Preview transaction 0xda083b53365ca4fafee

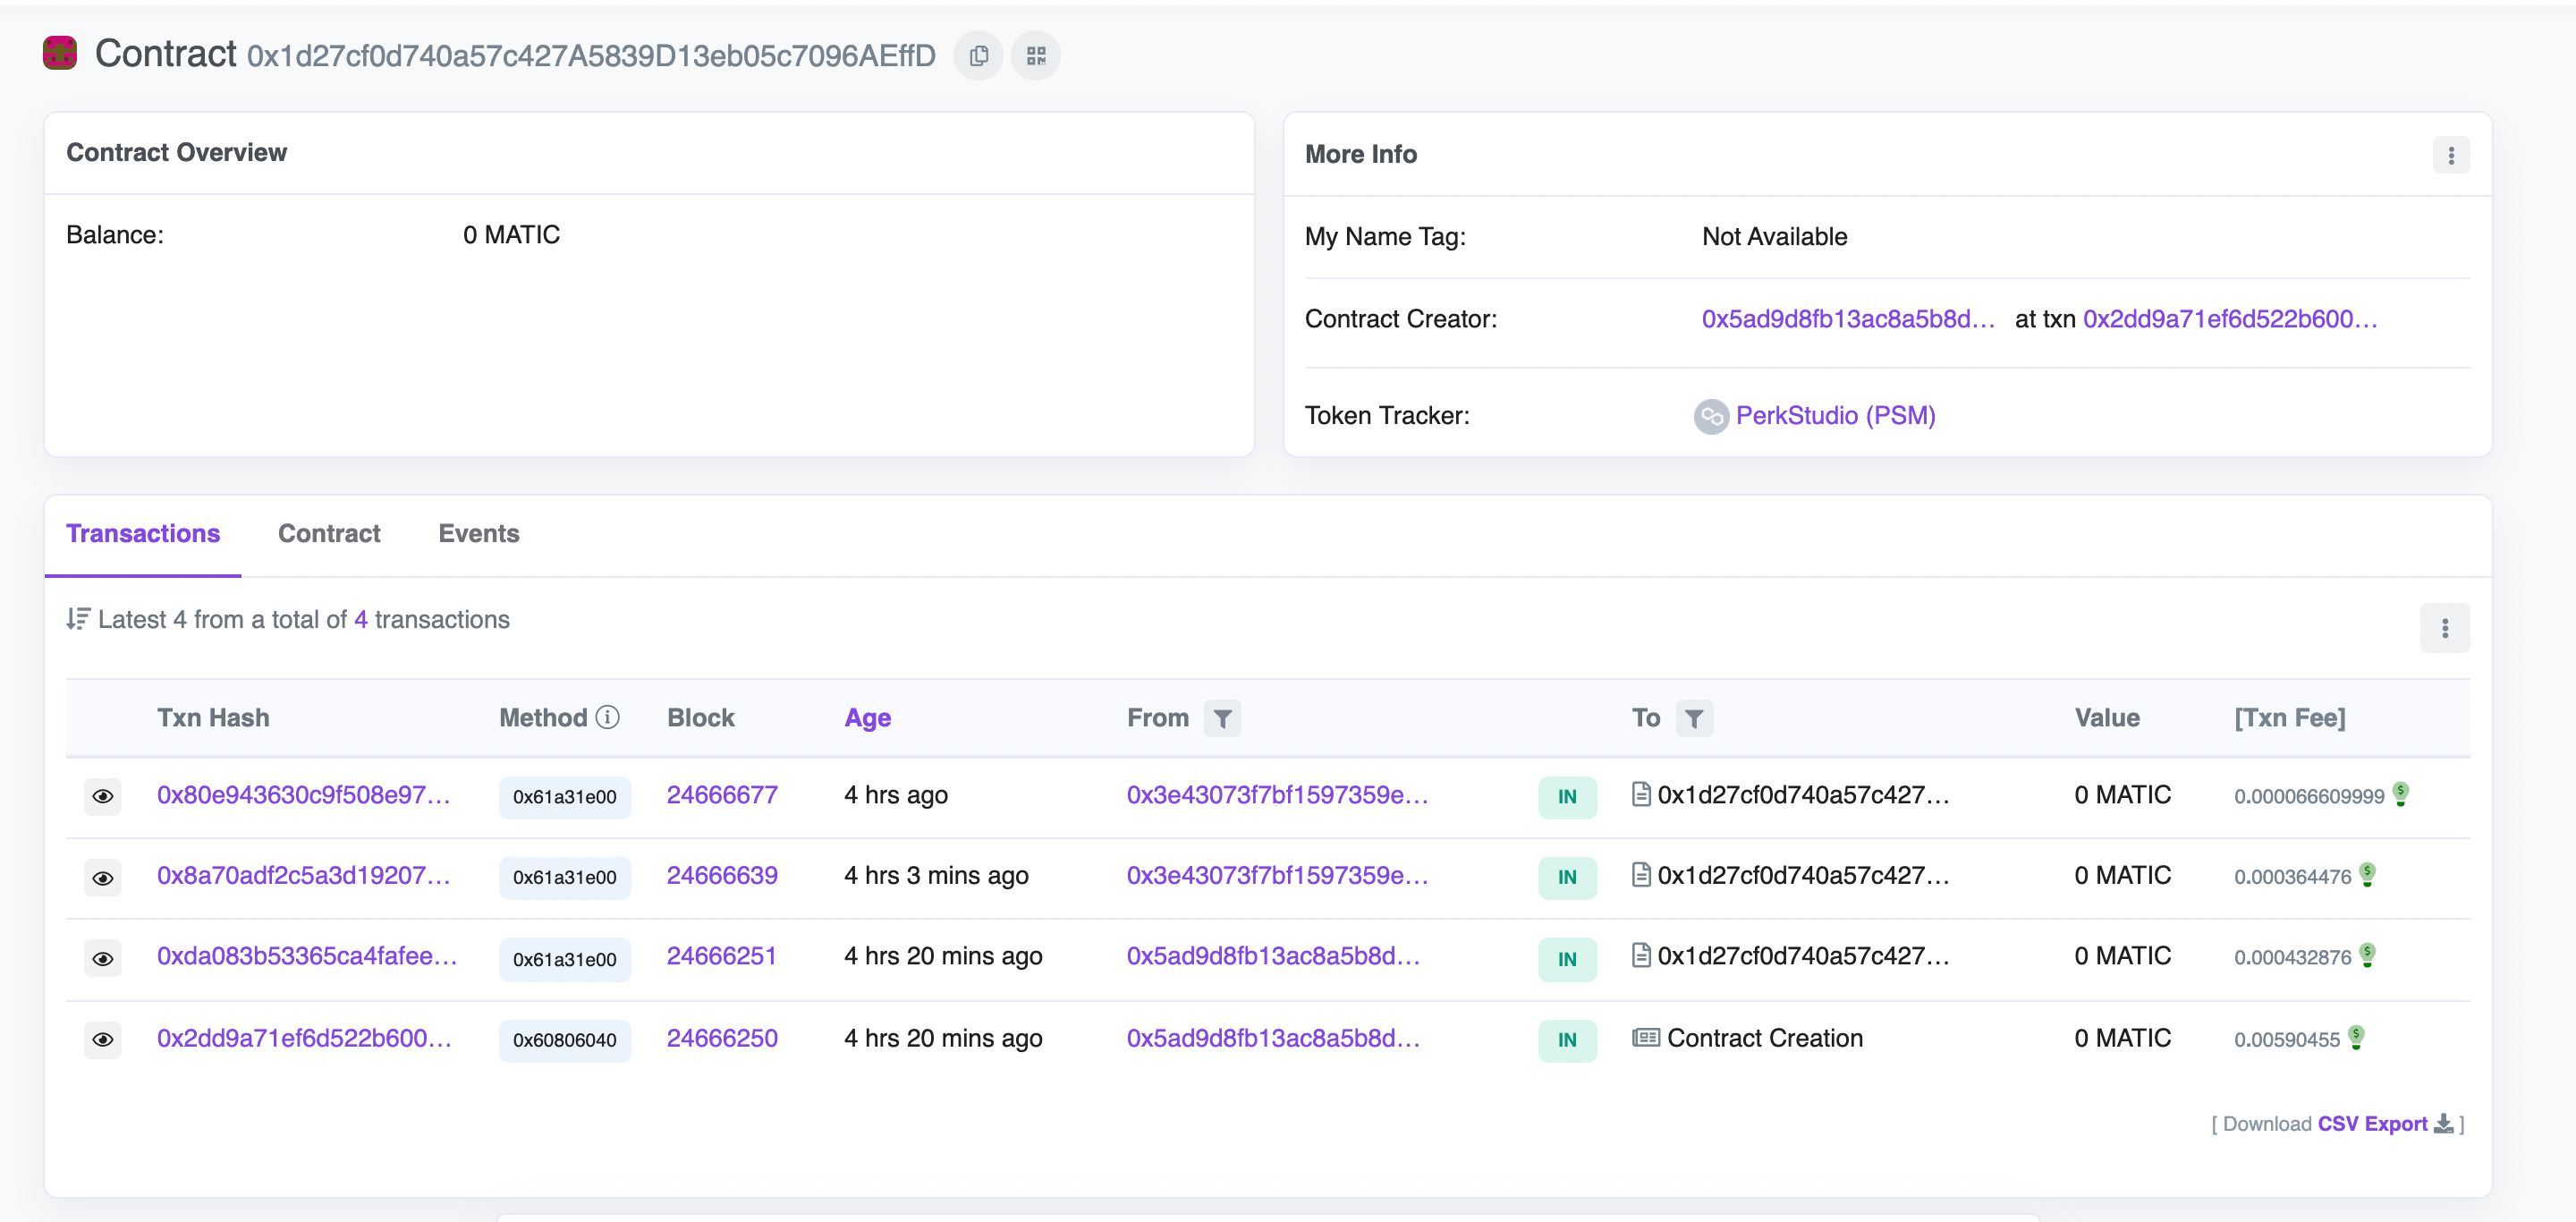102,959
